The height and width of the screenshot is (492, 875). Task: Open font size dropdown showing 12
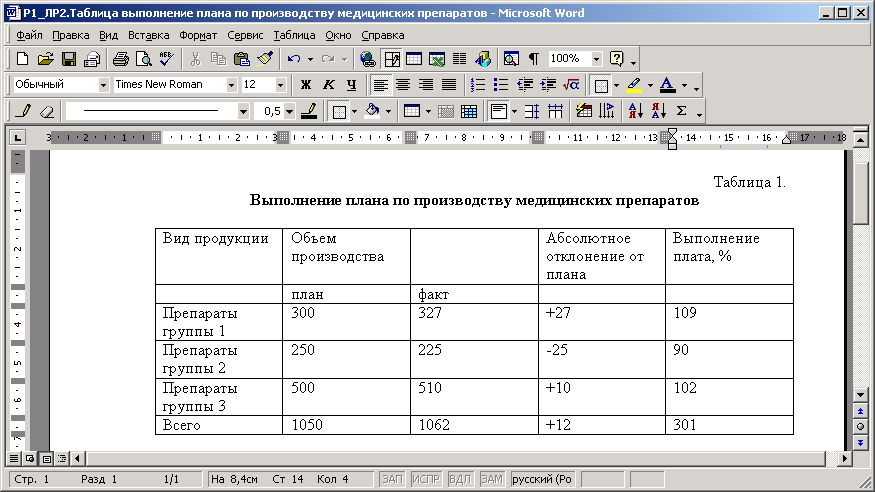pyautogui.click(x=280, y=85)
